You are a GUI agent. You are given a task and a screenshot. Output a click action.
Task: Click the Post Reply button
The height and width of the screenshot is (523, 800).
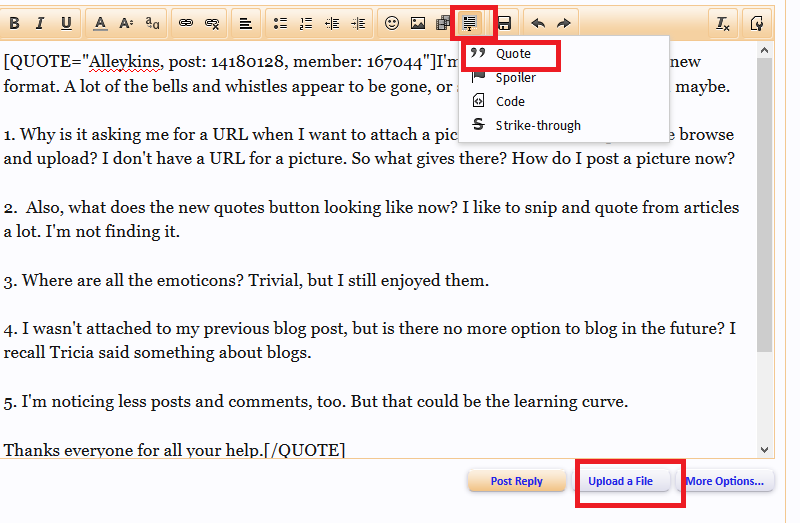pos(516,481)
